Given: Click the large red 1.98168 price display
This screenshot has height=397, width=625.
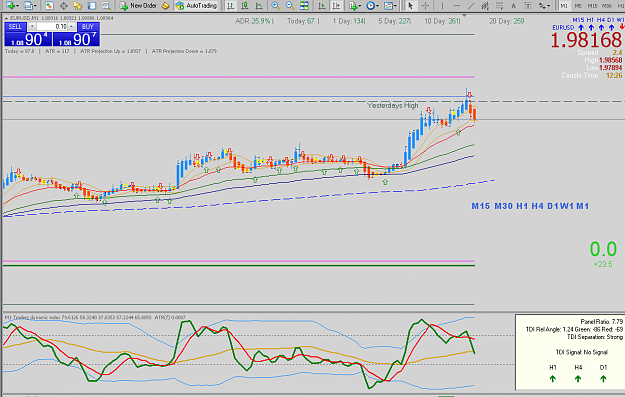Looking at the screenshot, I should [x=586, y=40].
